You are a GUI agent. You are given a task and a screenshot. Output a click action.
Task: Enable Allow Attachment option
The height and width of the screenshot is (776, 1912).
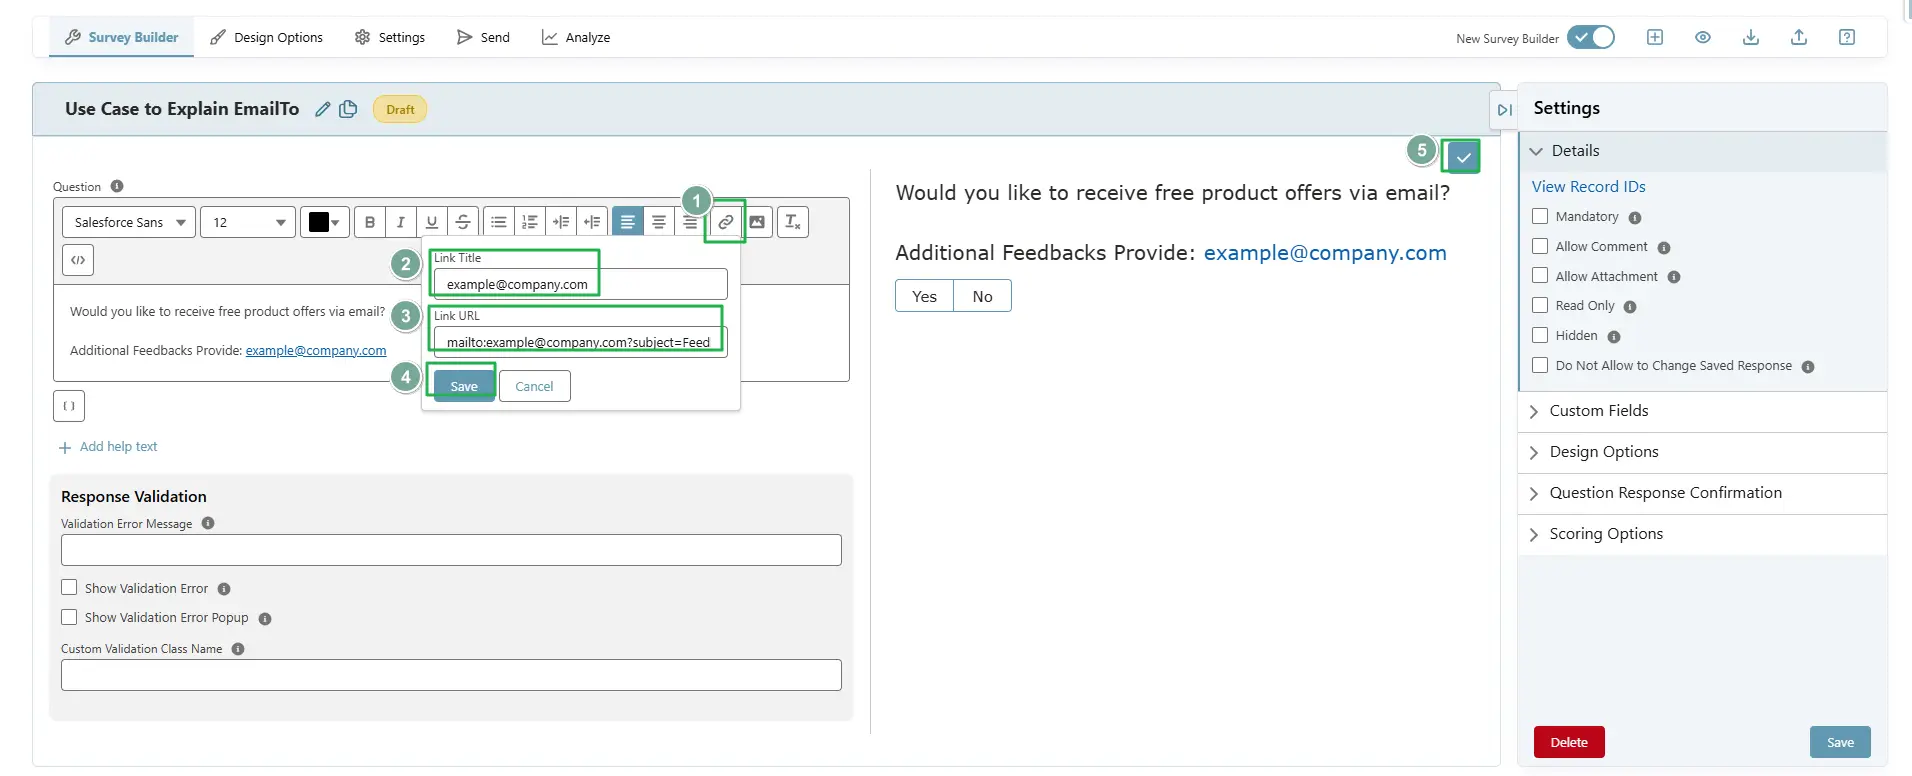coord(1540,276)
